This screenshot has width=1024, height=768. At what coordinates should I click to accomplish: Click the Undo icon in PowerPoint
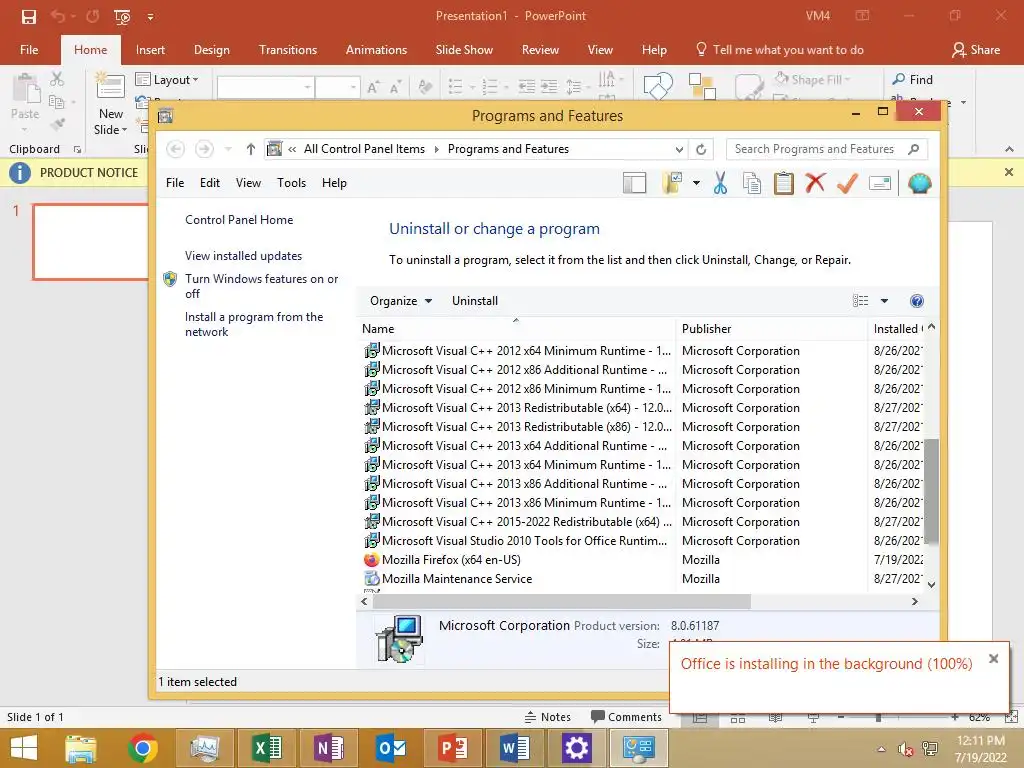coord(58,16)
